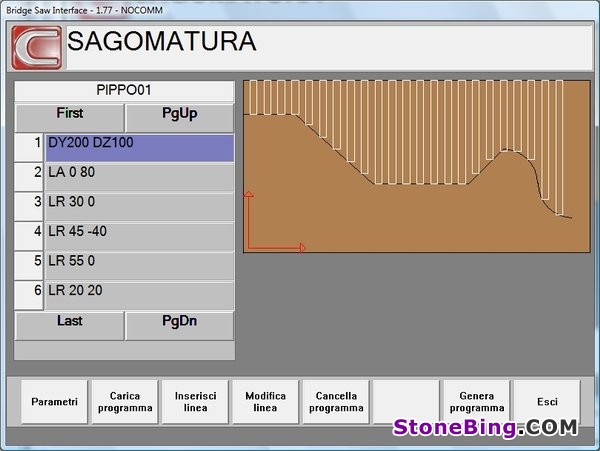The height and width of the screenshot is (451, 600).
Task: Jump to the First program line
Action: coord(70,118)
